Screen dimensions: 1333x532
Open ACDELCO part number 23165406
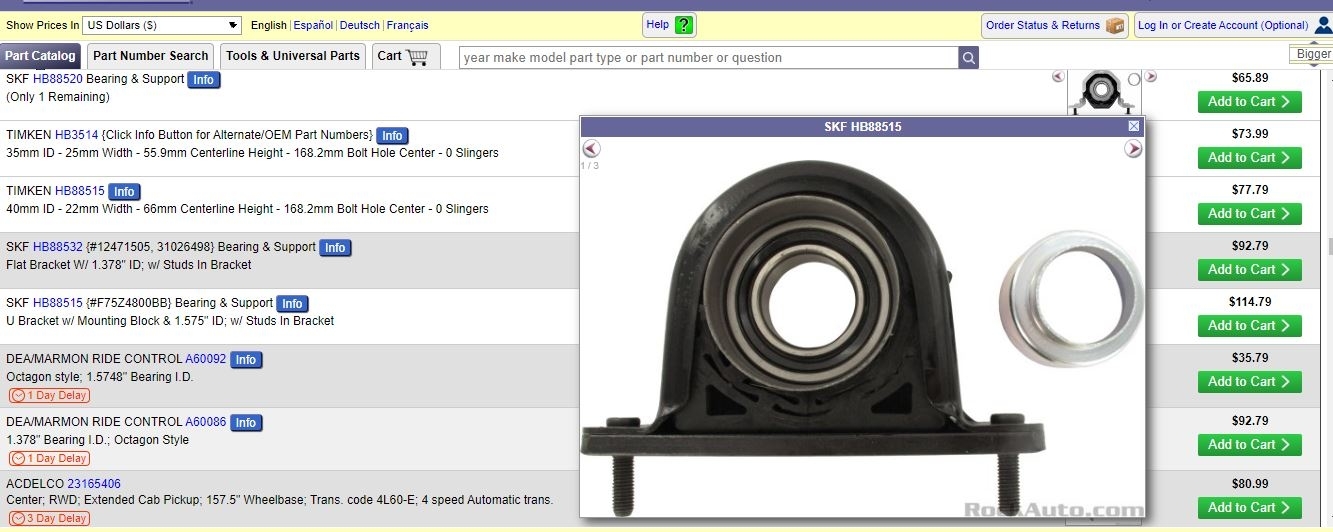click(x=94, y=484)
